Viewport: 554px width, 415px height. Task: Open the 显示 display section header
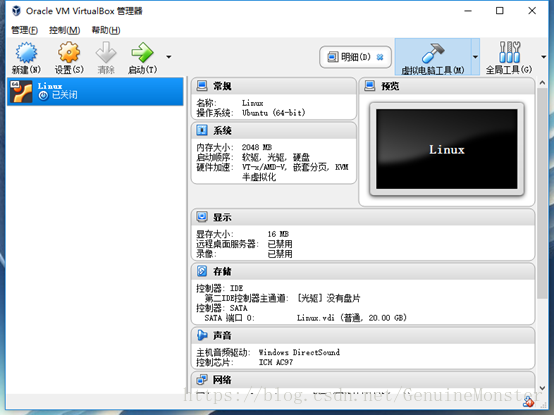[363, 217]
